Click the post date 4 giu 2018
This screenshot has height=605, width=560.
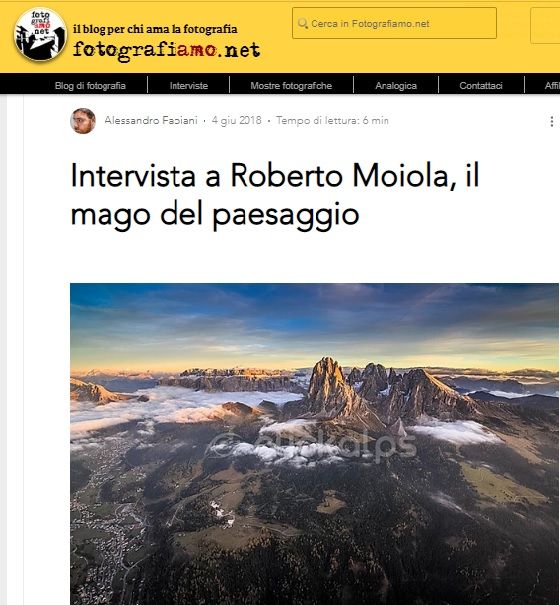pyautogui.click(x=237, y=120)
